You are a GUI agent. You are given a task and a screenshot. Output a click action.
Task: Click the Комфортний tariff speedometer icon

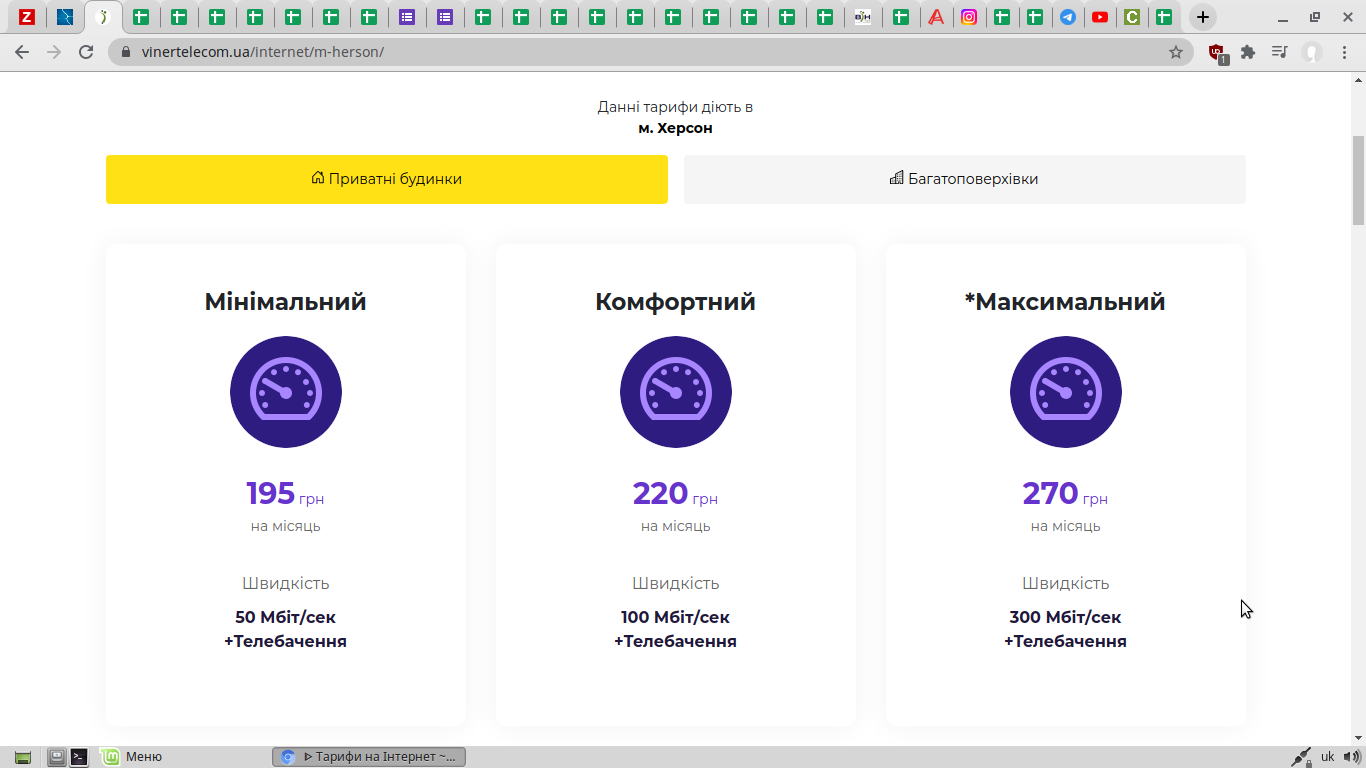click(x=676, y=392)
